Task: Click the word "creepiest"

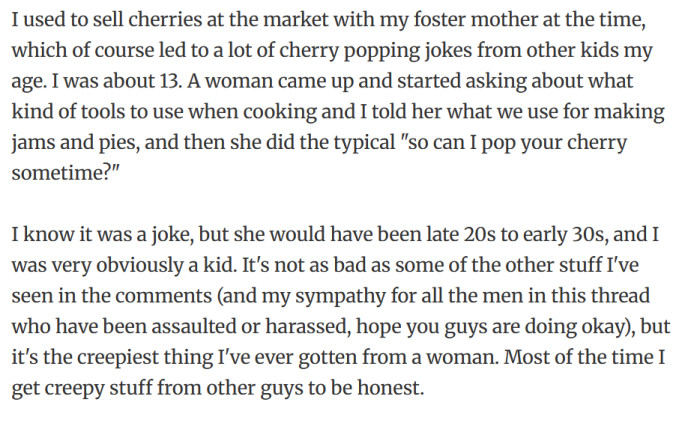Action: click(118, 359)
